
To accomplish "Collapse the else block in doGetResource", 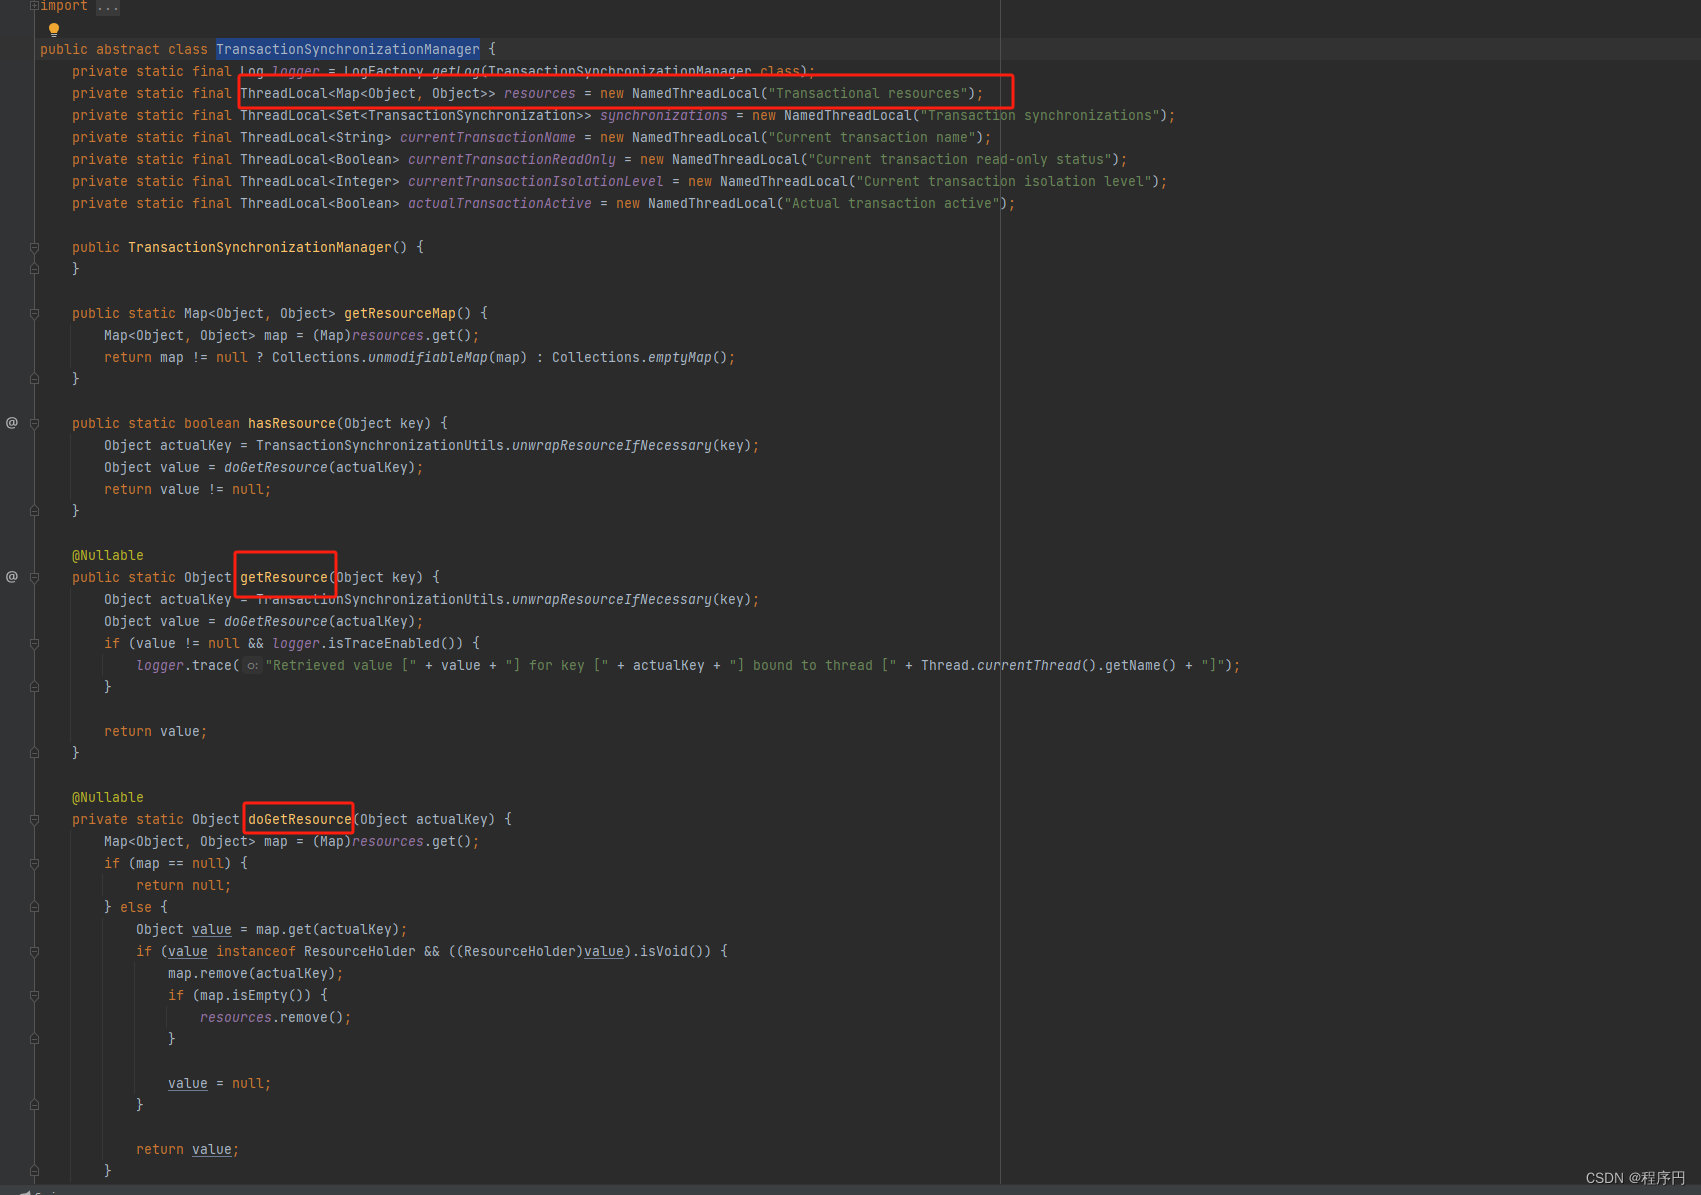I will [x=34, y=907].
